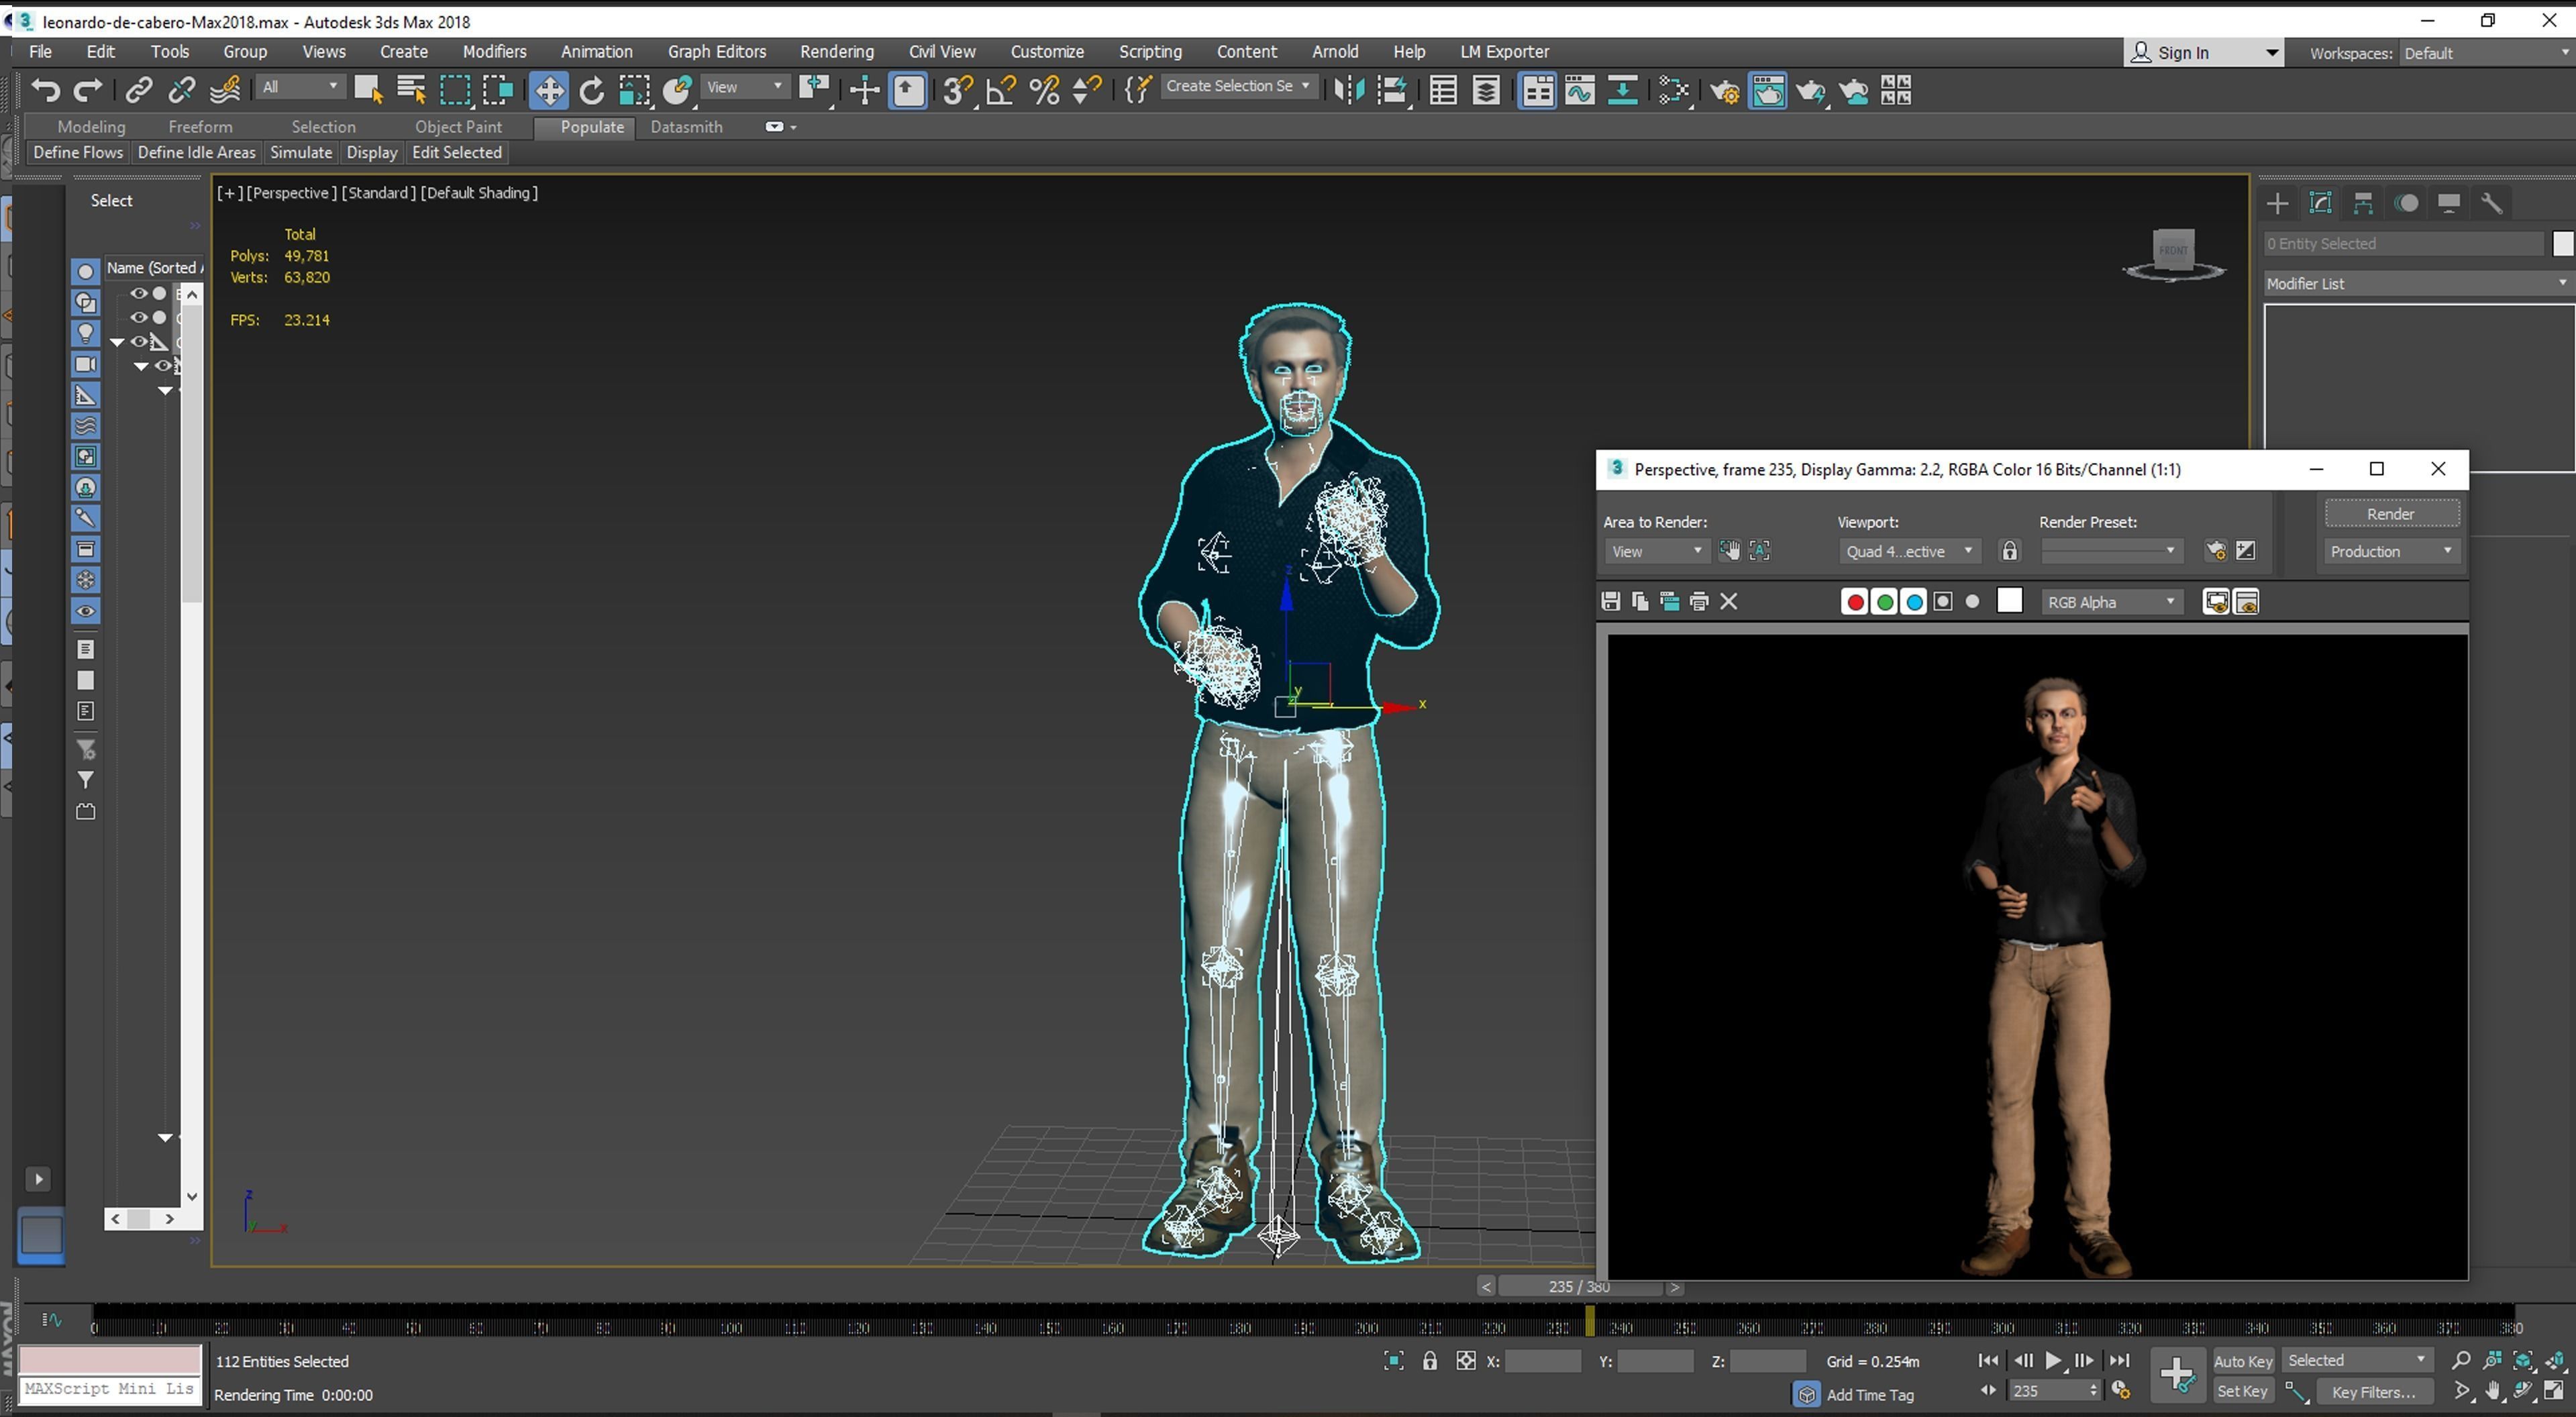
Task: Open the Arnold menu
Action: 1335,51
